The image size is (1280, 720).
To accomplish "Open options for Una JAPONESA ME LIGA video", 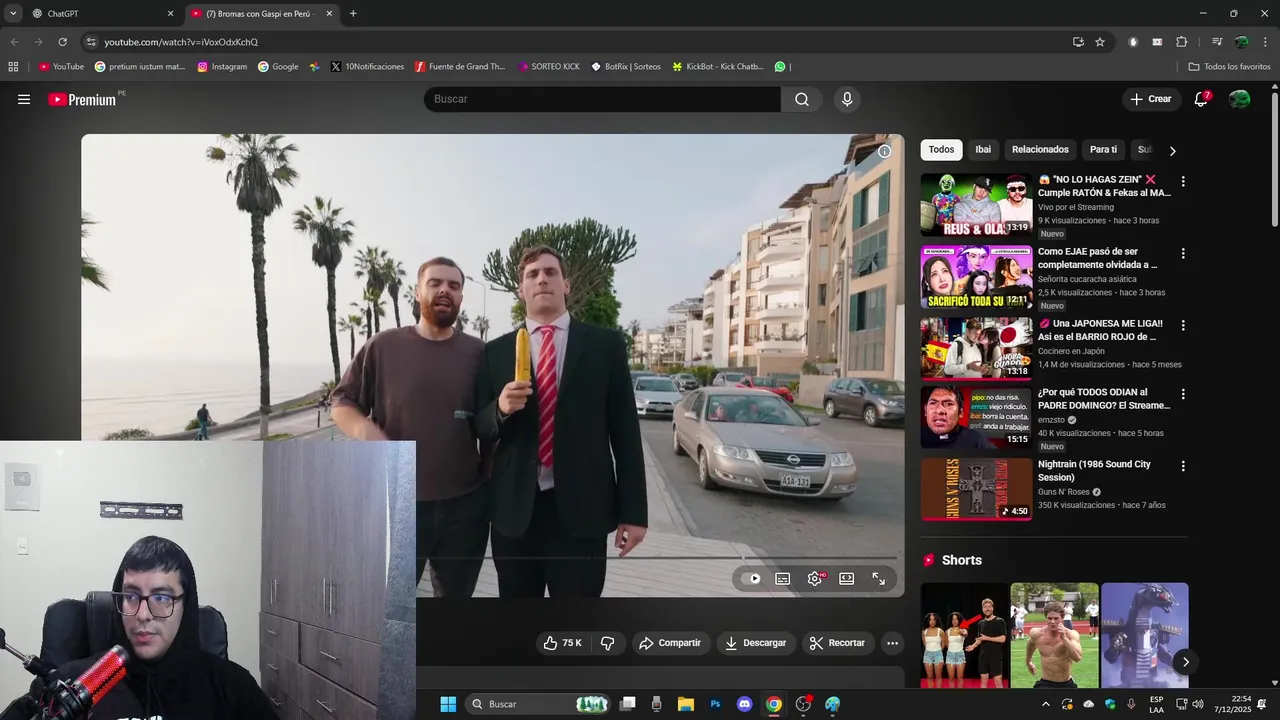I will click(1183, 326).
